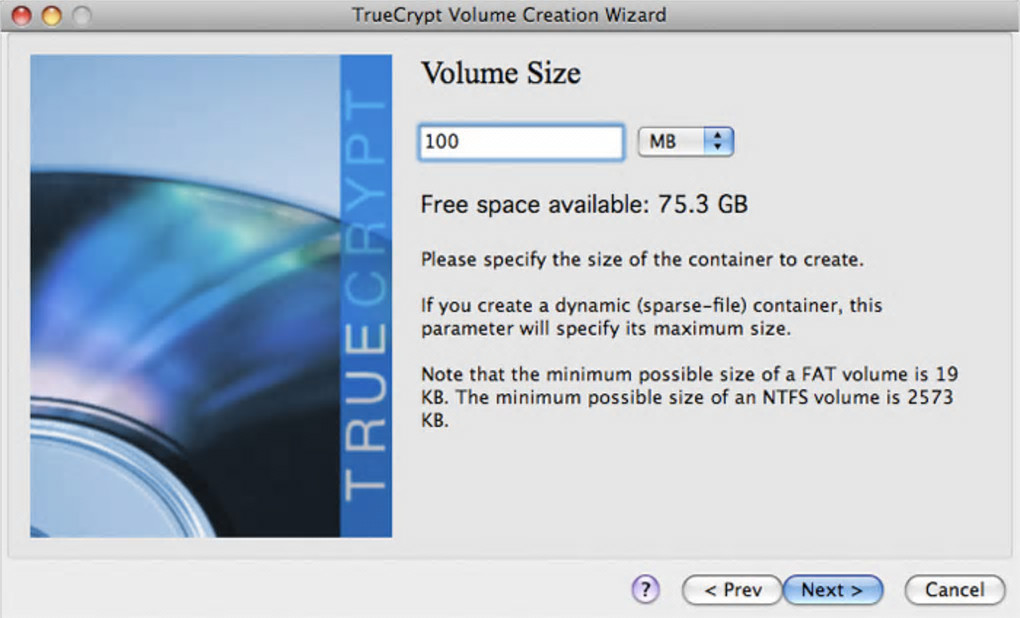Open help via the question mark icon

pos(645,589)
